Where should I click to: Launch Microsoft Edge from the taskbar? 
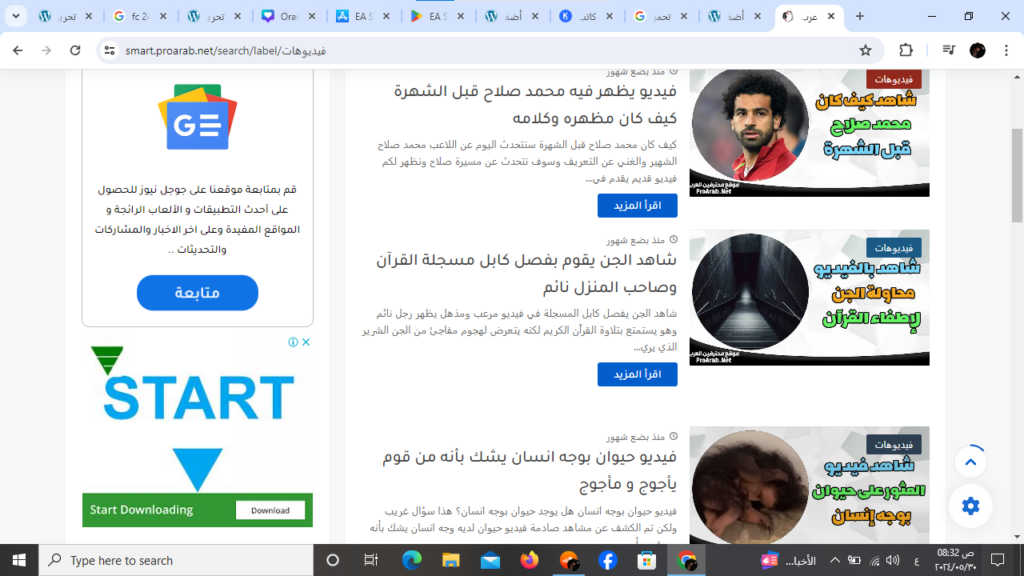[412, 560]
